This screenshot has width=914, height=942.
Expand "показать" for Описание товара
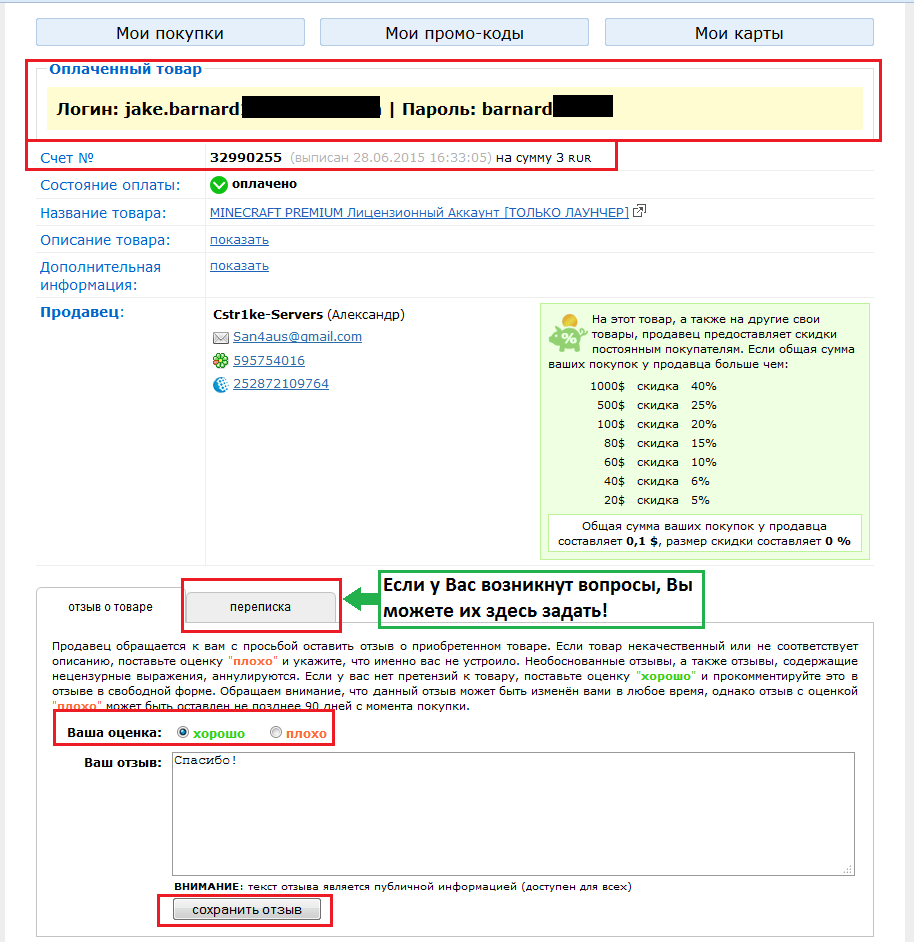[239, 240]
